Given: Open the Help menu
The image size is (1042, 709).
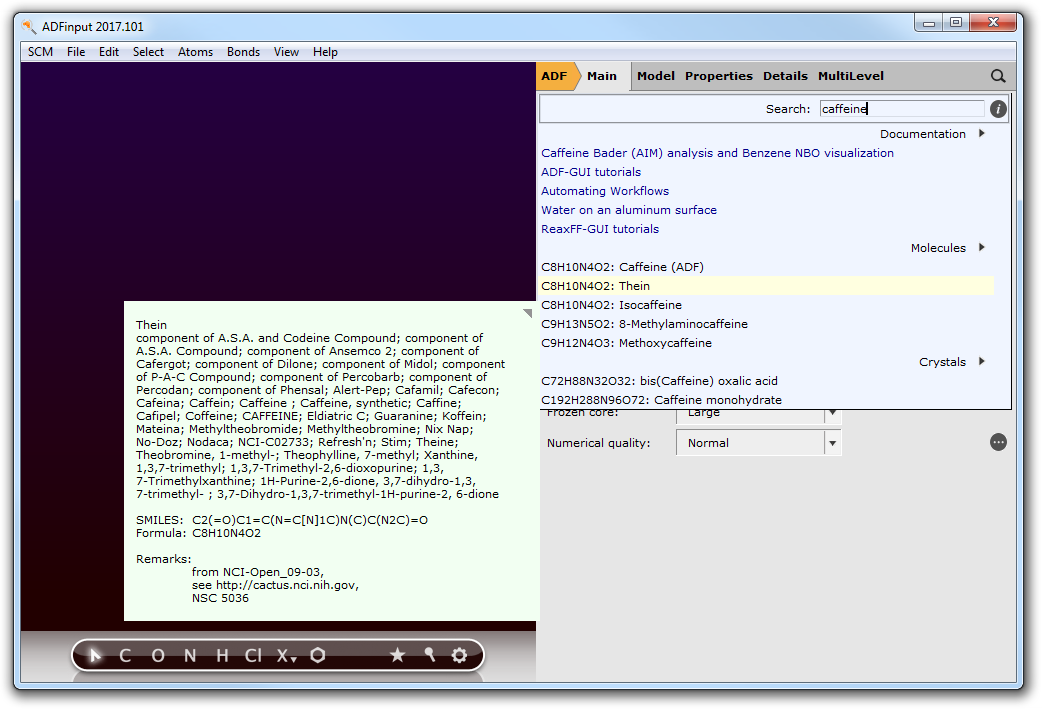Looking at the screenshot, I should [326, 52].
